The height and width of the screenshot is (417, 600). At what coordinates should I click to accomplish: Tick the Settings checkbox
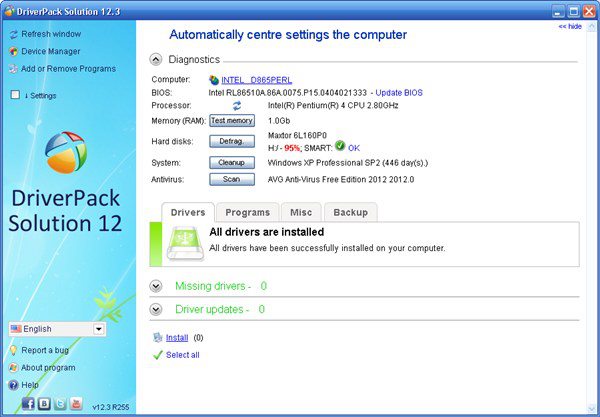pos(15,94)
